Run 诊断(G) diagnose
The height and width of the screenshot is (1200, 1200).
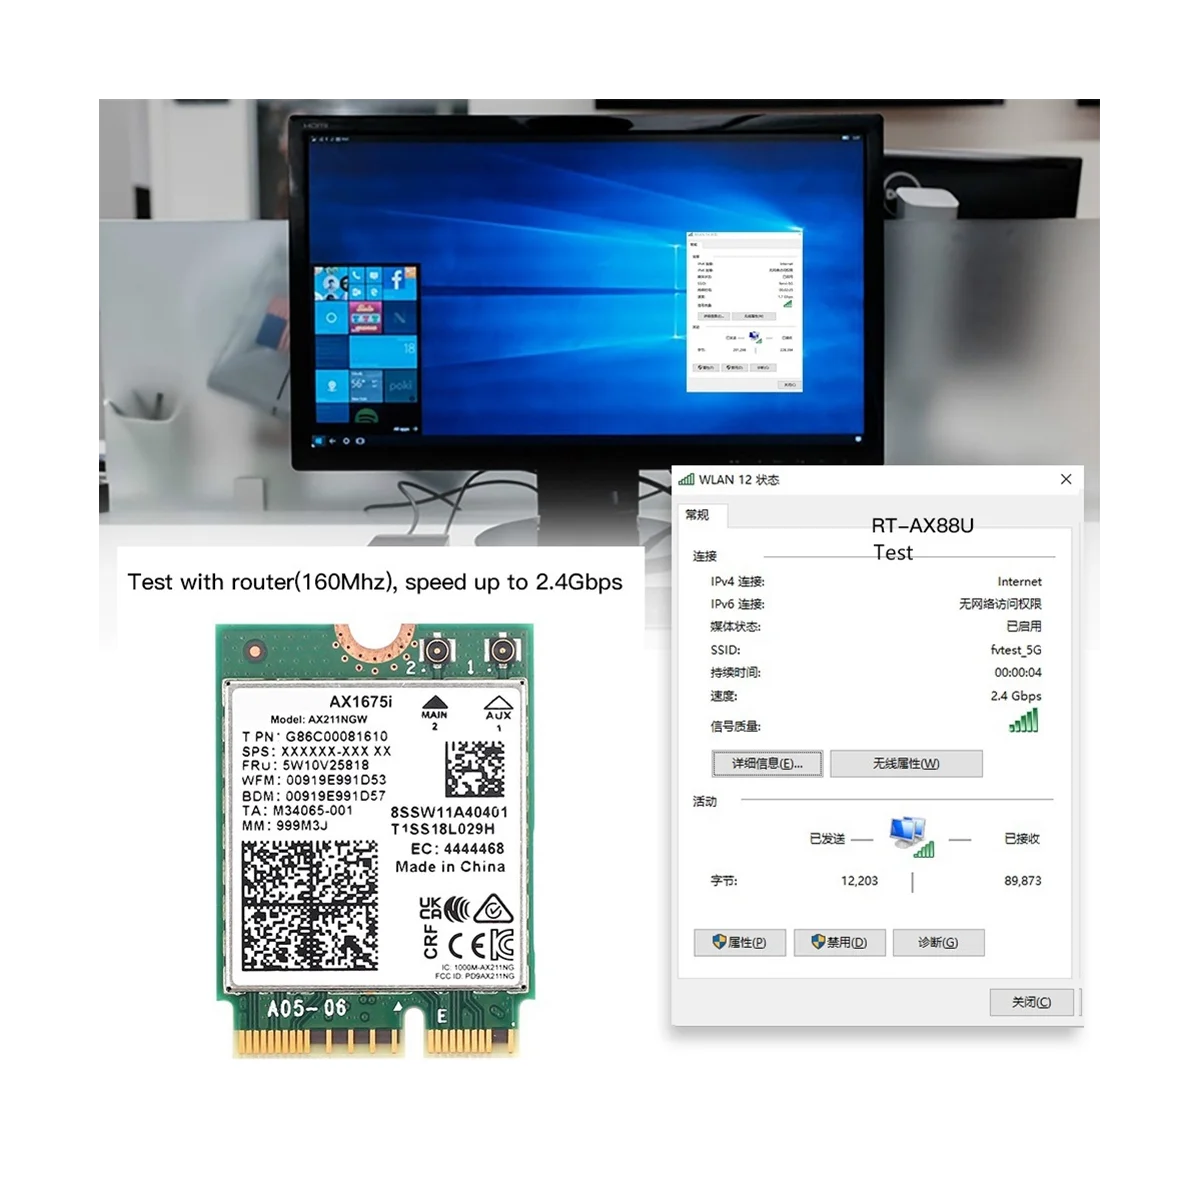tap(938, 942)
